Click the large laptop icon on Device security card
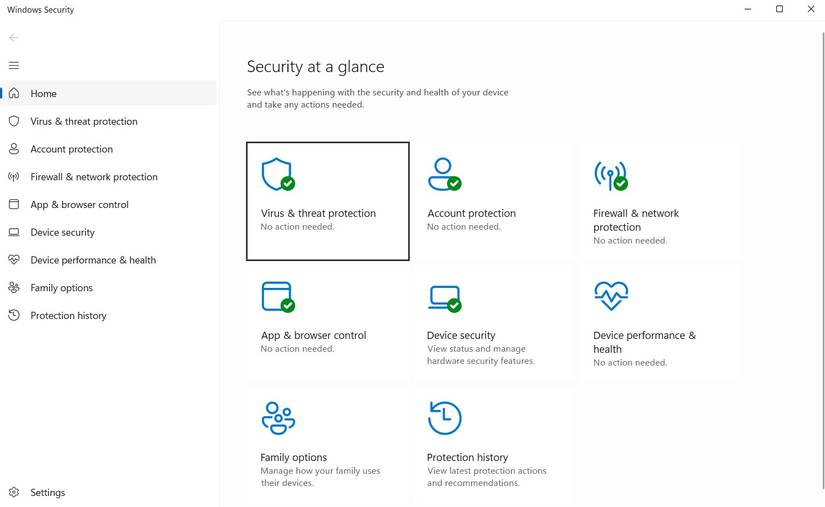The height and width of the screenshot is (507, 825). coord(444,298)
